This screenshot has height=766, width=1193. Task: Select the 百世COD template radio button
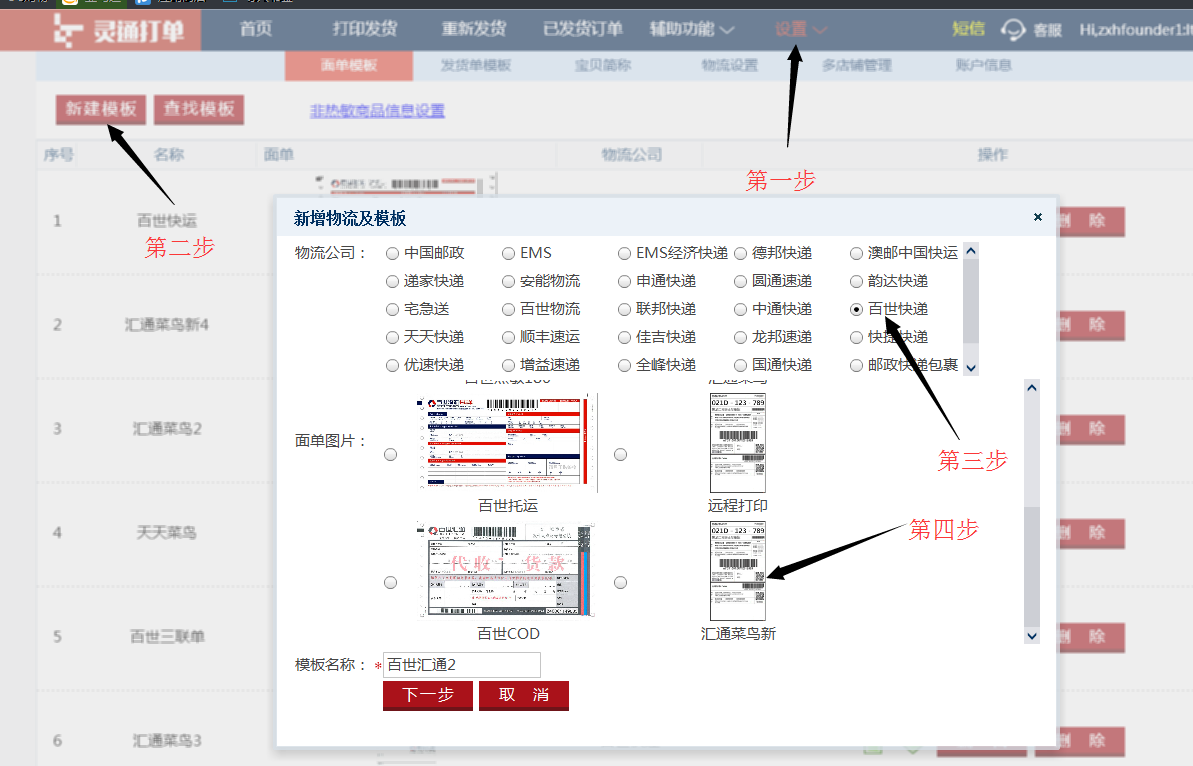390,582
